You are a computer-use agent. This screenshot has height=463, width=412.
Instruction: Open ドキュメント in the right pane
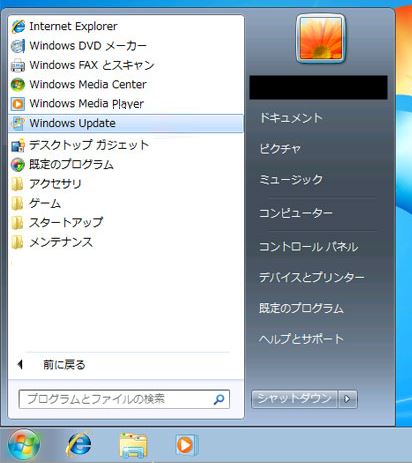291,118
